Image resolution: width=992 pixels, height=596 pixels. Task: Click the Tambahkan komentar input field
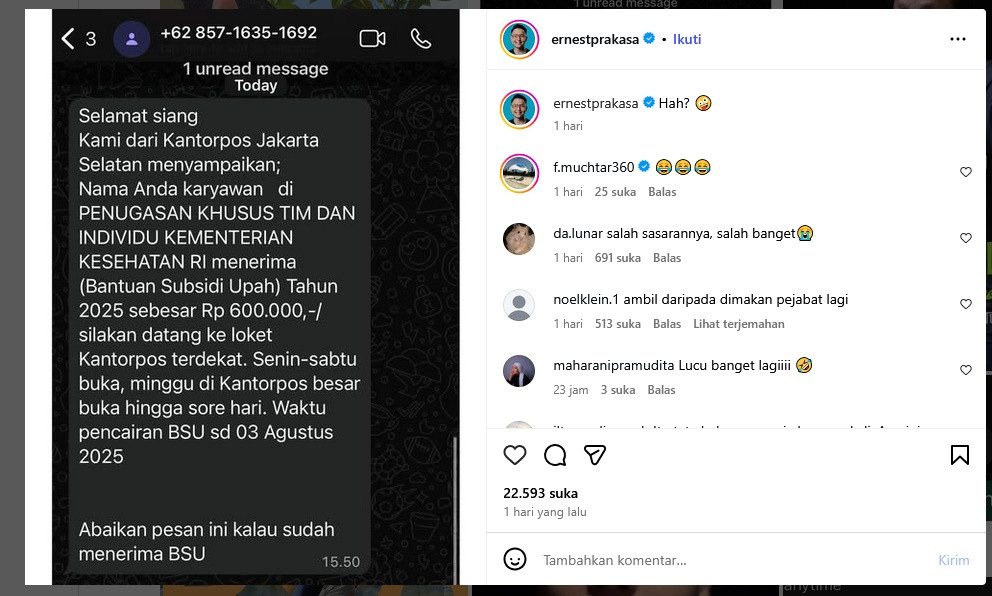734,560
